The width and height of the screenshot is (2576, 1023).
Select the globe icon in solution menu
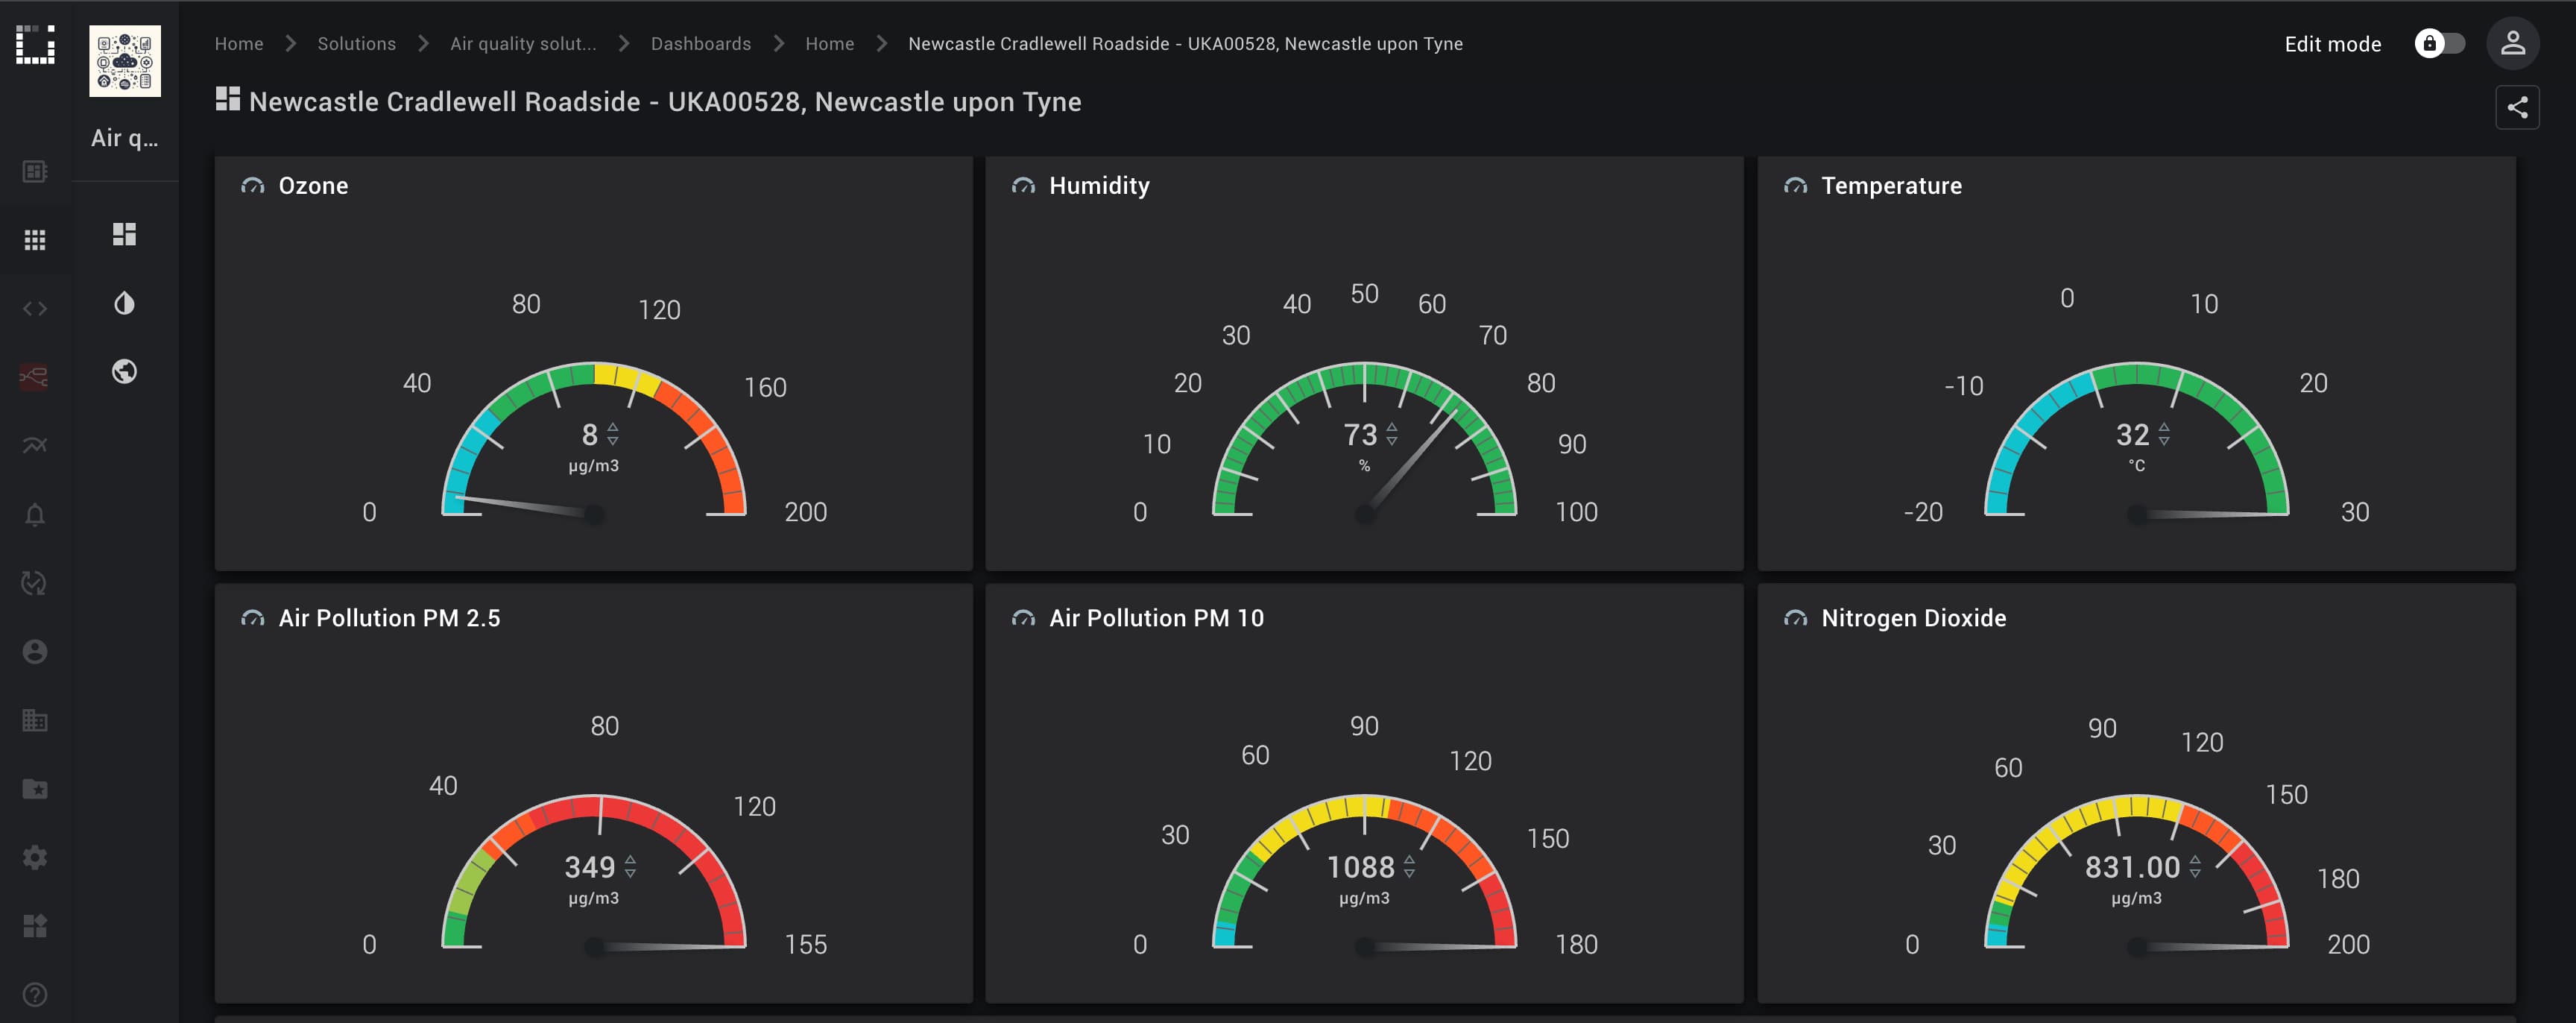pyautogui.click(x=124, y=372)
